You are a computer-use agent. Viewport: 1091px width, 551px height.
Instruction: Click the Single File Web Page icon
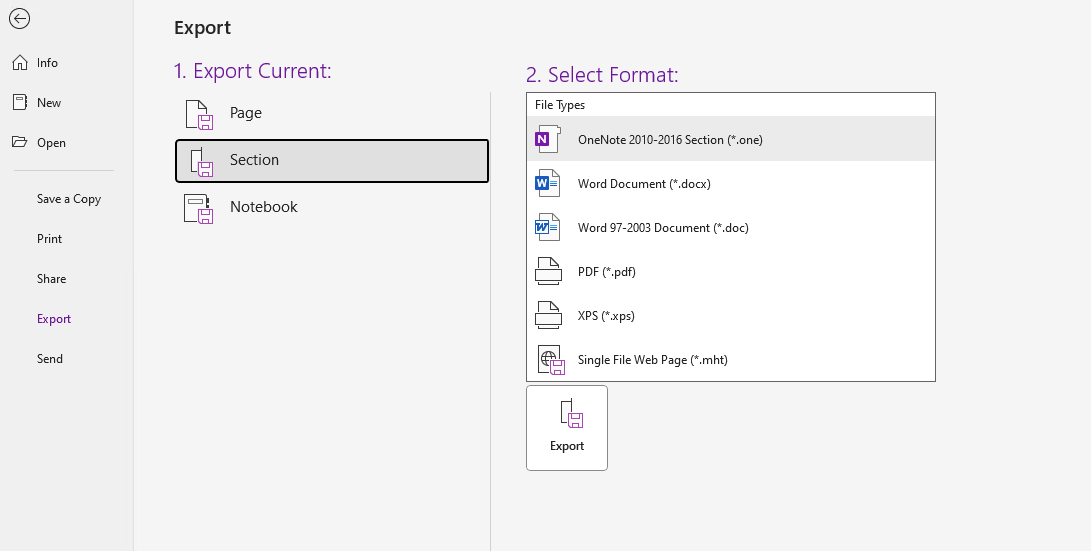coord(550,360)
